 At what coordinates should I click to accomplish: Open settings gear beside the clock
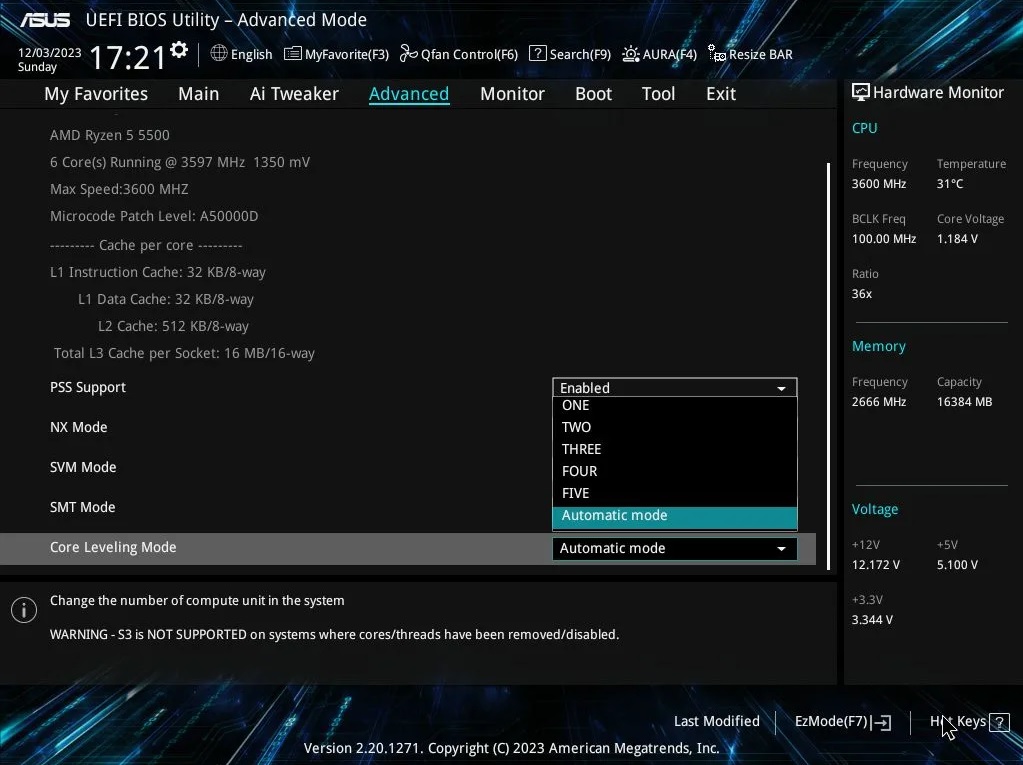pyautogui.click(x=179, y=50)
